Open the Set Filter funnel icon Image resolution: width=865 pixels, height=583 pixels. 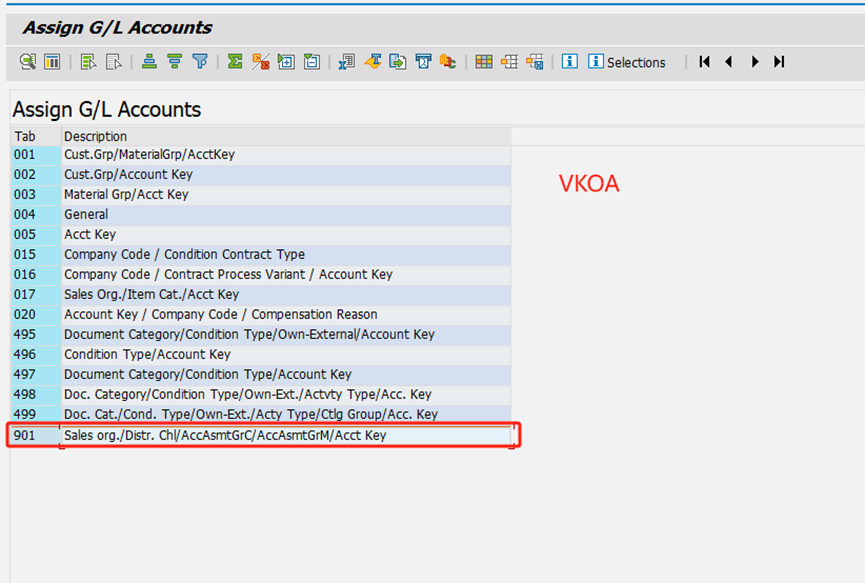coord(200,62)
